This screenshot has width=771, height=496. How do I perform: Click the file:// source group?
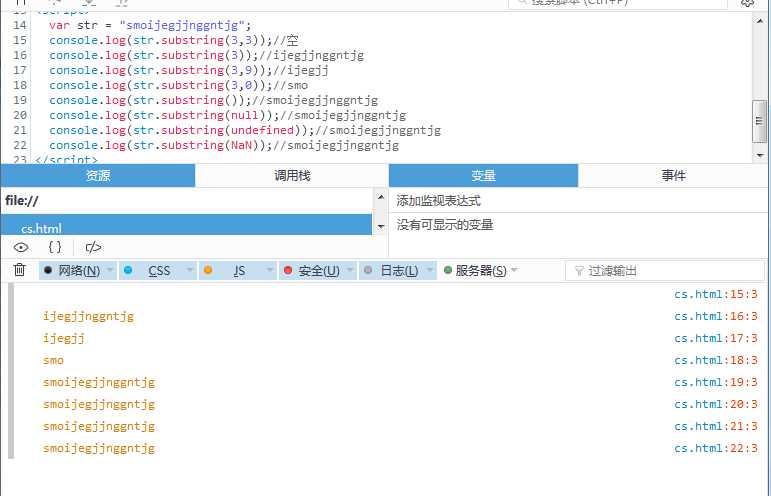click(x=186, y=201)
